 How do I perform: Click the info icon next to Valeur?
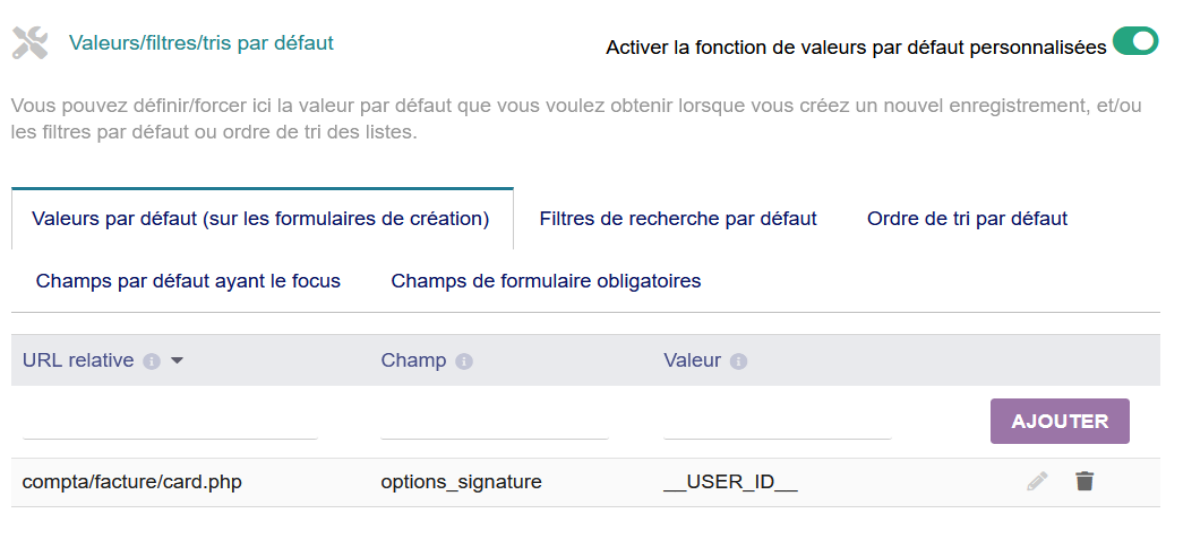click(x=738, y=361)
